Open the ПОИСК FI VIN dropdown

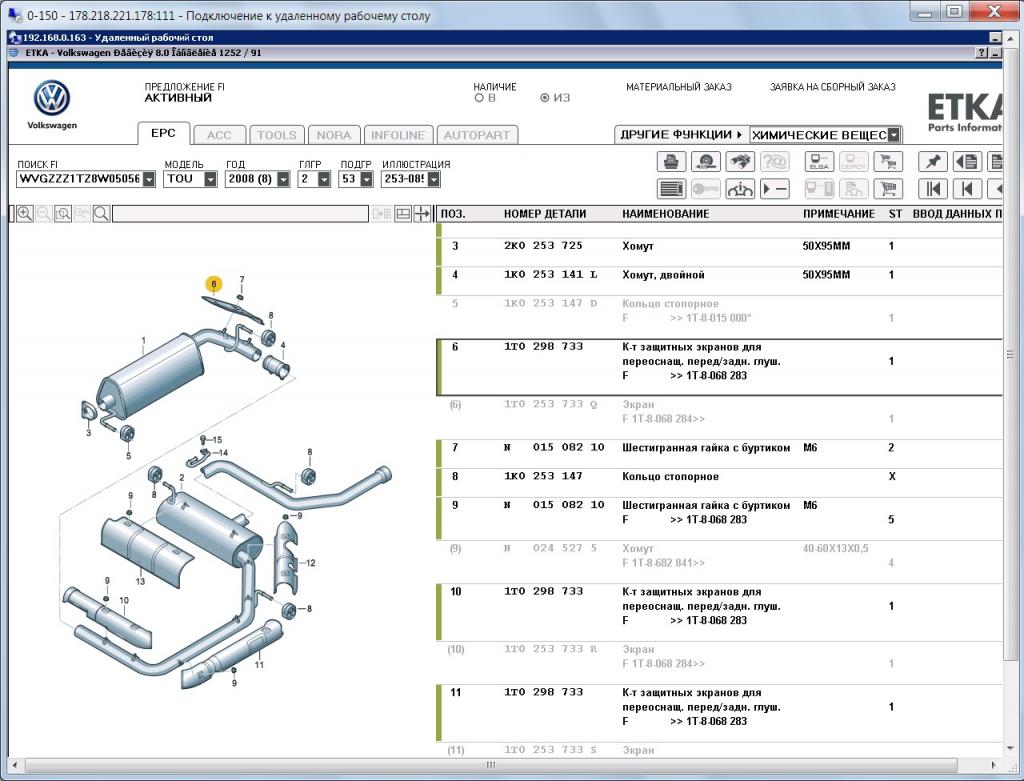[149, 179]
